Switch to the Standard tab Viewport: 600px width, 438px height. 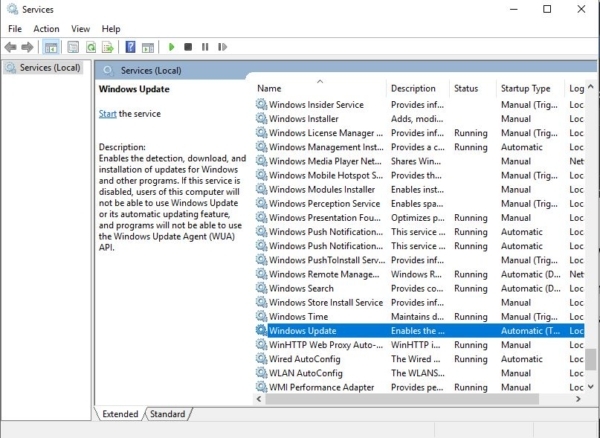[168, 414]
